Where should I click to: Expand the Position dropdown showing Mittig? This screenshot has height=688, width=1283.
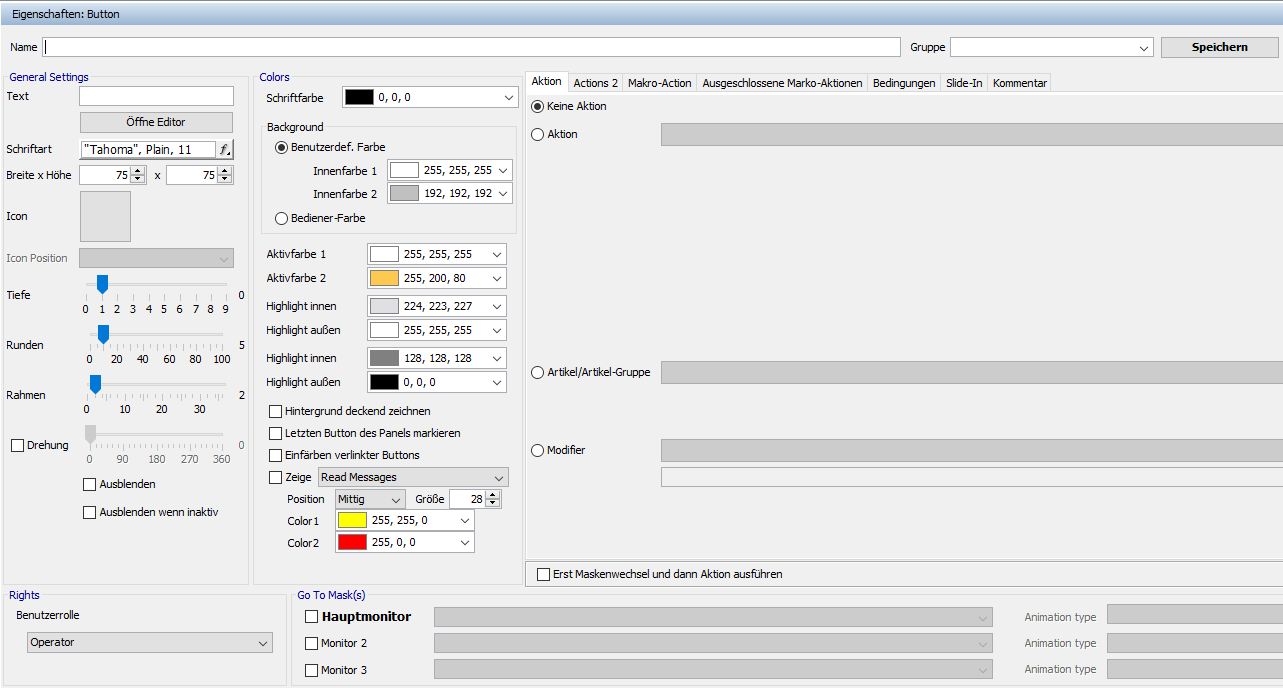tap(370, 499)
